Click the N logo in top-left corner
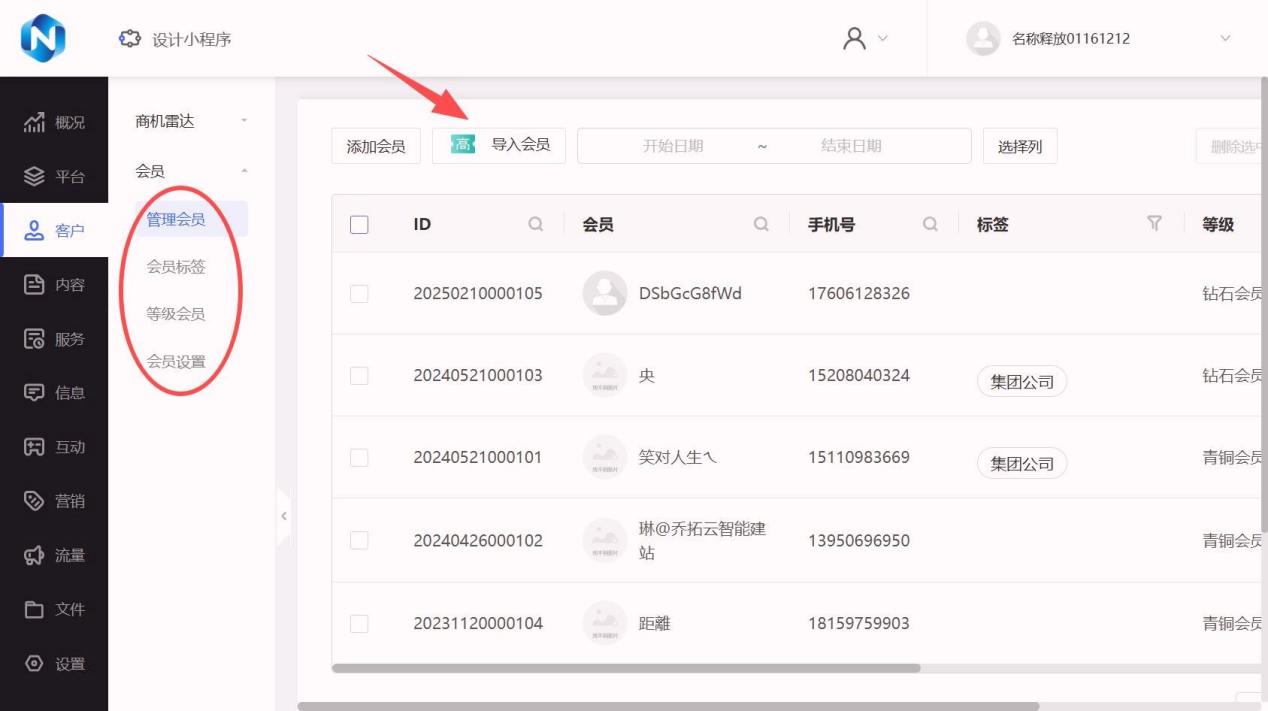Viewport: 1268px width, 711px height. point(43,39)
